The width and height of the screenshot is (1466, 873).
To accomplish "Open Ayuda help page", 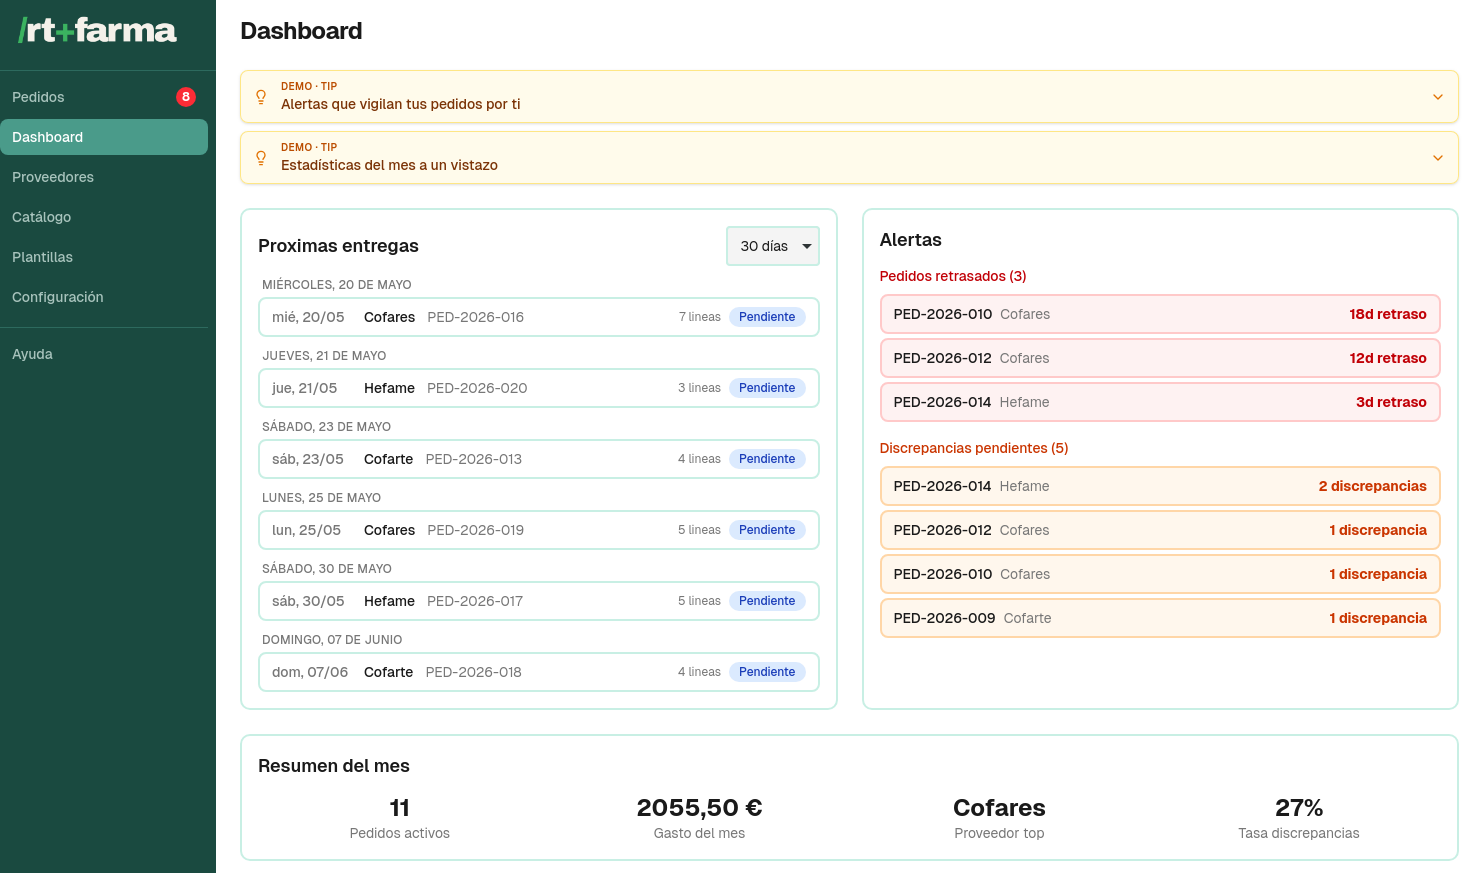I will click(x=104, y=354).
